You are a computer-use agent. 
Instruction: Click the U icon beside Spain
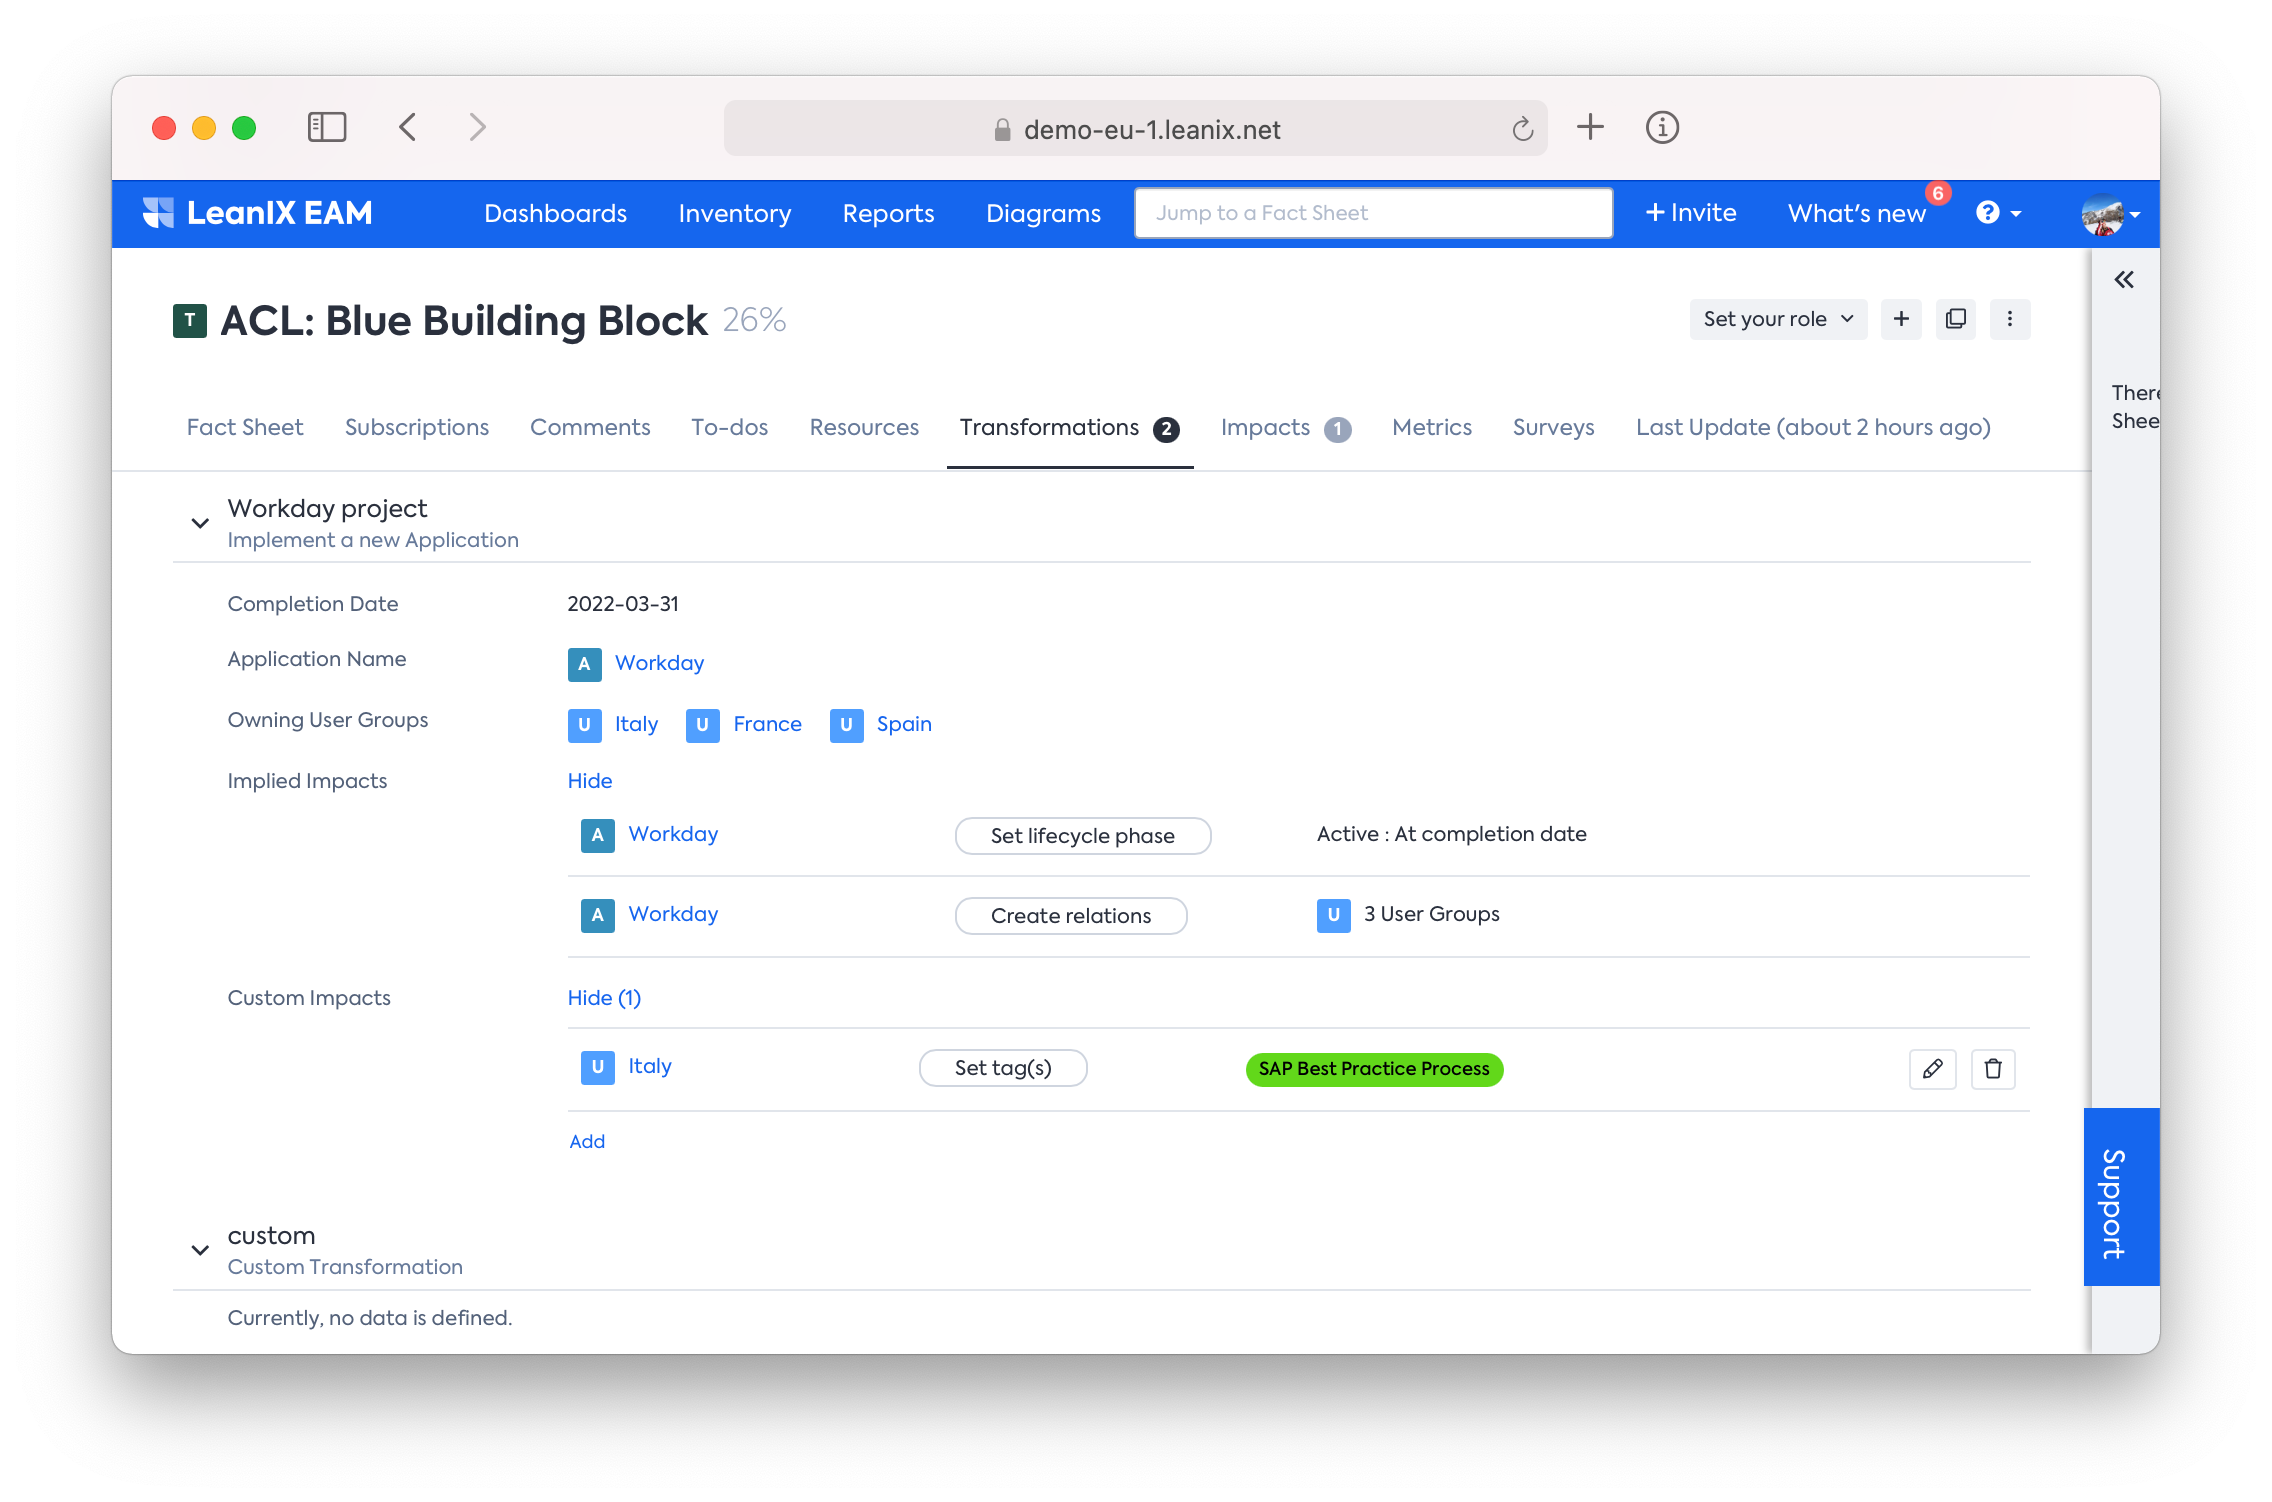coord(847,725)
